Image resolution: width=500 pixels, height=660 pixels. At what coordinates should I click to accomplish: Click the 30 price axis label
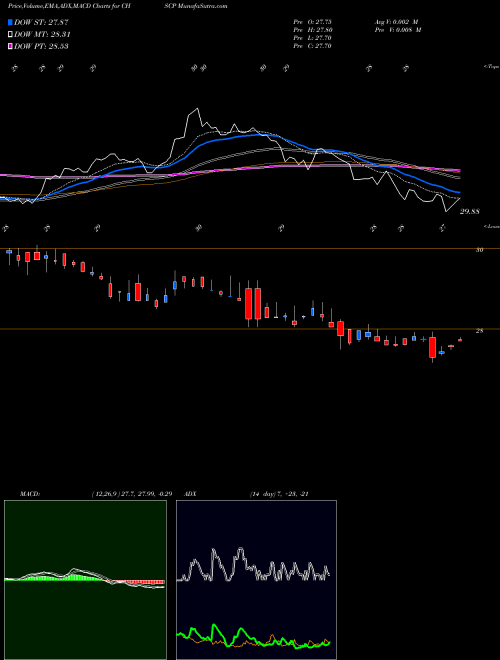click(x=479, y=250)
